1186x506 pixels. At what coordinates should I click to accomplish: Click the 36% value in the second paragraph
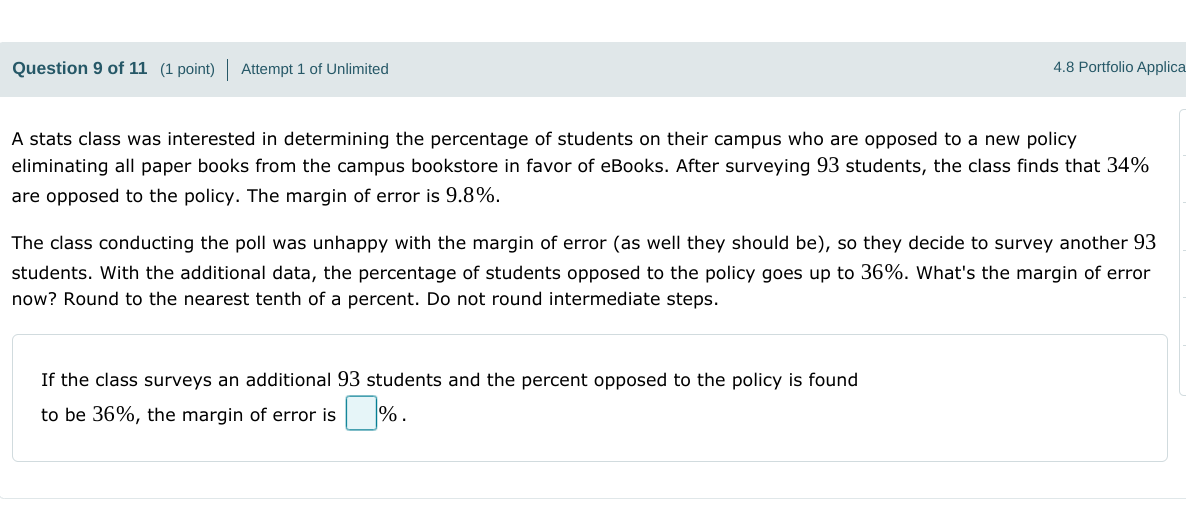click(883, 273)
